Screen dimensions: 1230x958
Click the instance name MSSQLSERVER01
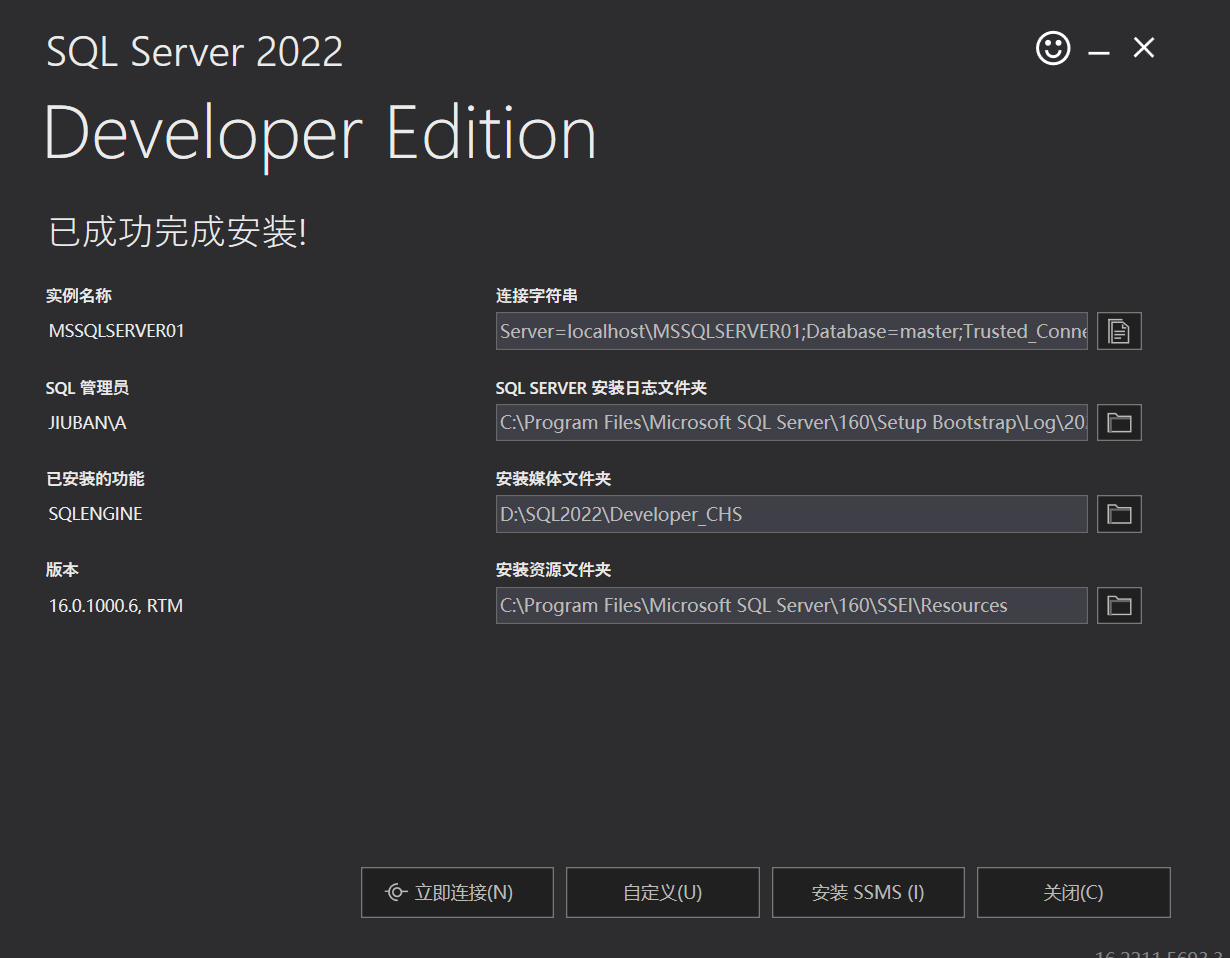pyautogui.click(x=117, y=331)
